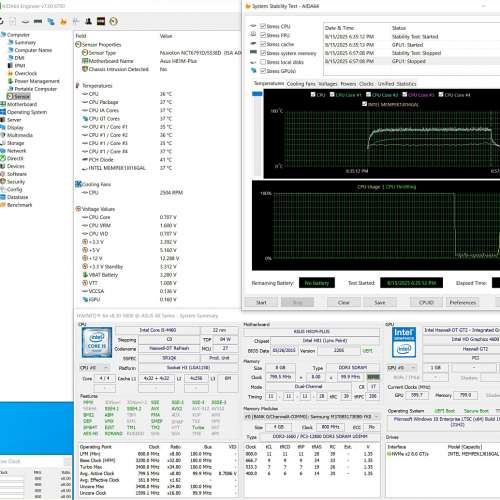
Task: Open the memory benchmark toolbar icon
Action: click(x=38, y=21)
